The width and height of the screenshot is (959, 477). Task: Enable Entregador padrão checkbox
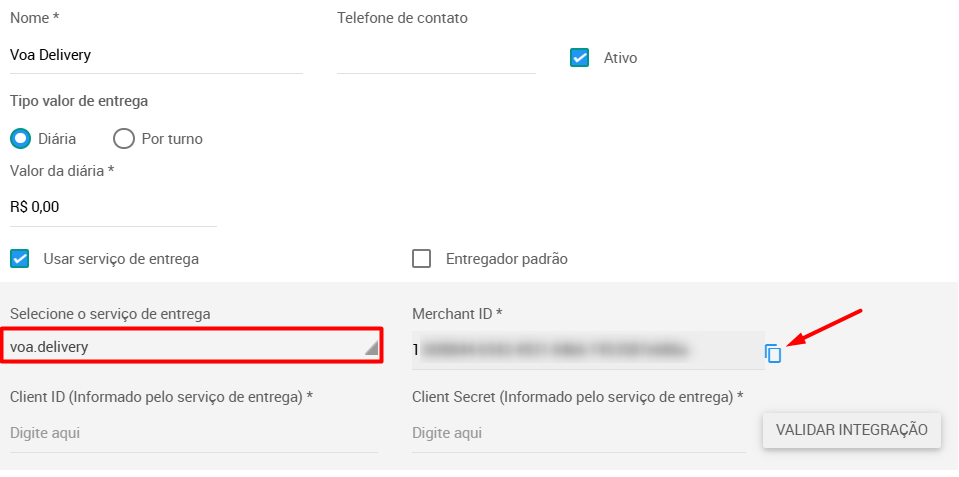tap(421, 259)
